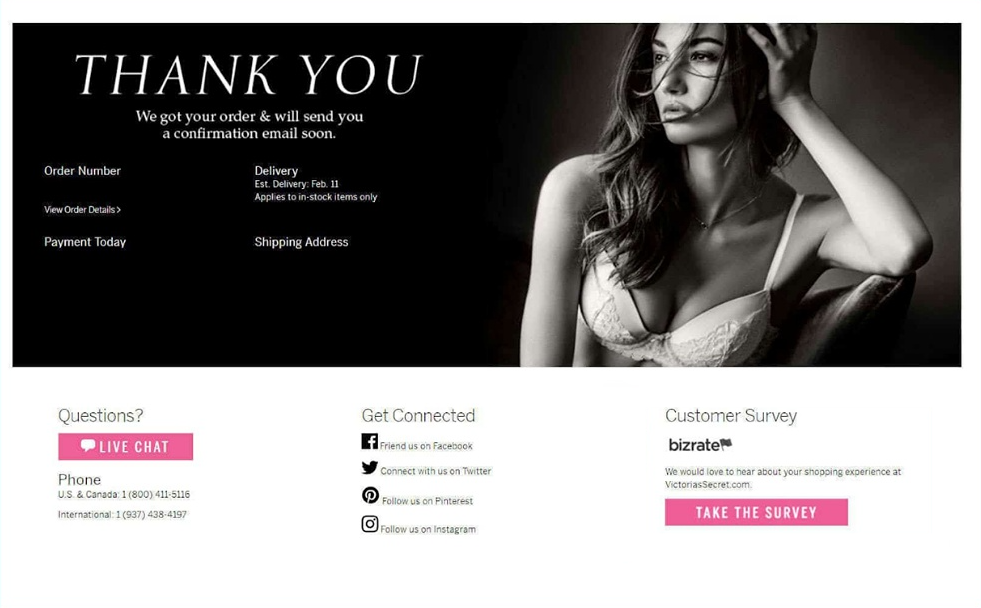The width and height of the screenshot is (981, 608).
Task: Open Follow us on Instagram link
Action: tap(428, 529)
